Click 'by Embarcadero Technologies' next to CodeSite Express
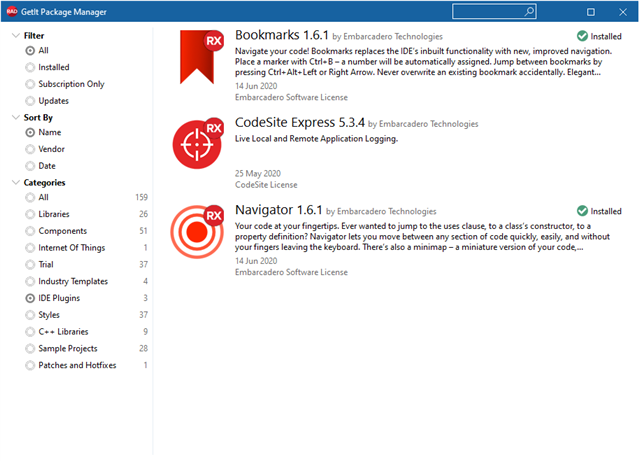The width and height of the screenshot is (639, 461). [x=423, y=124]
